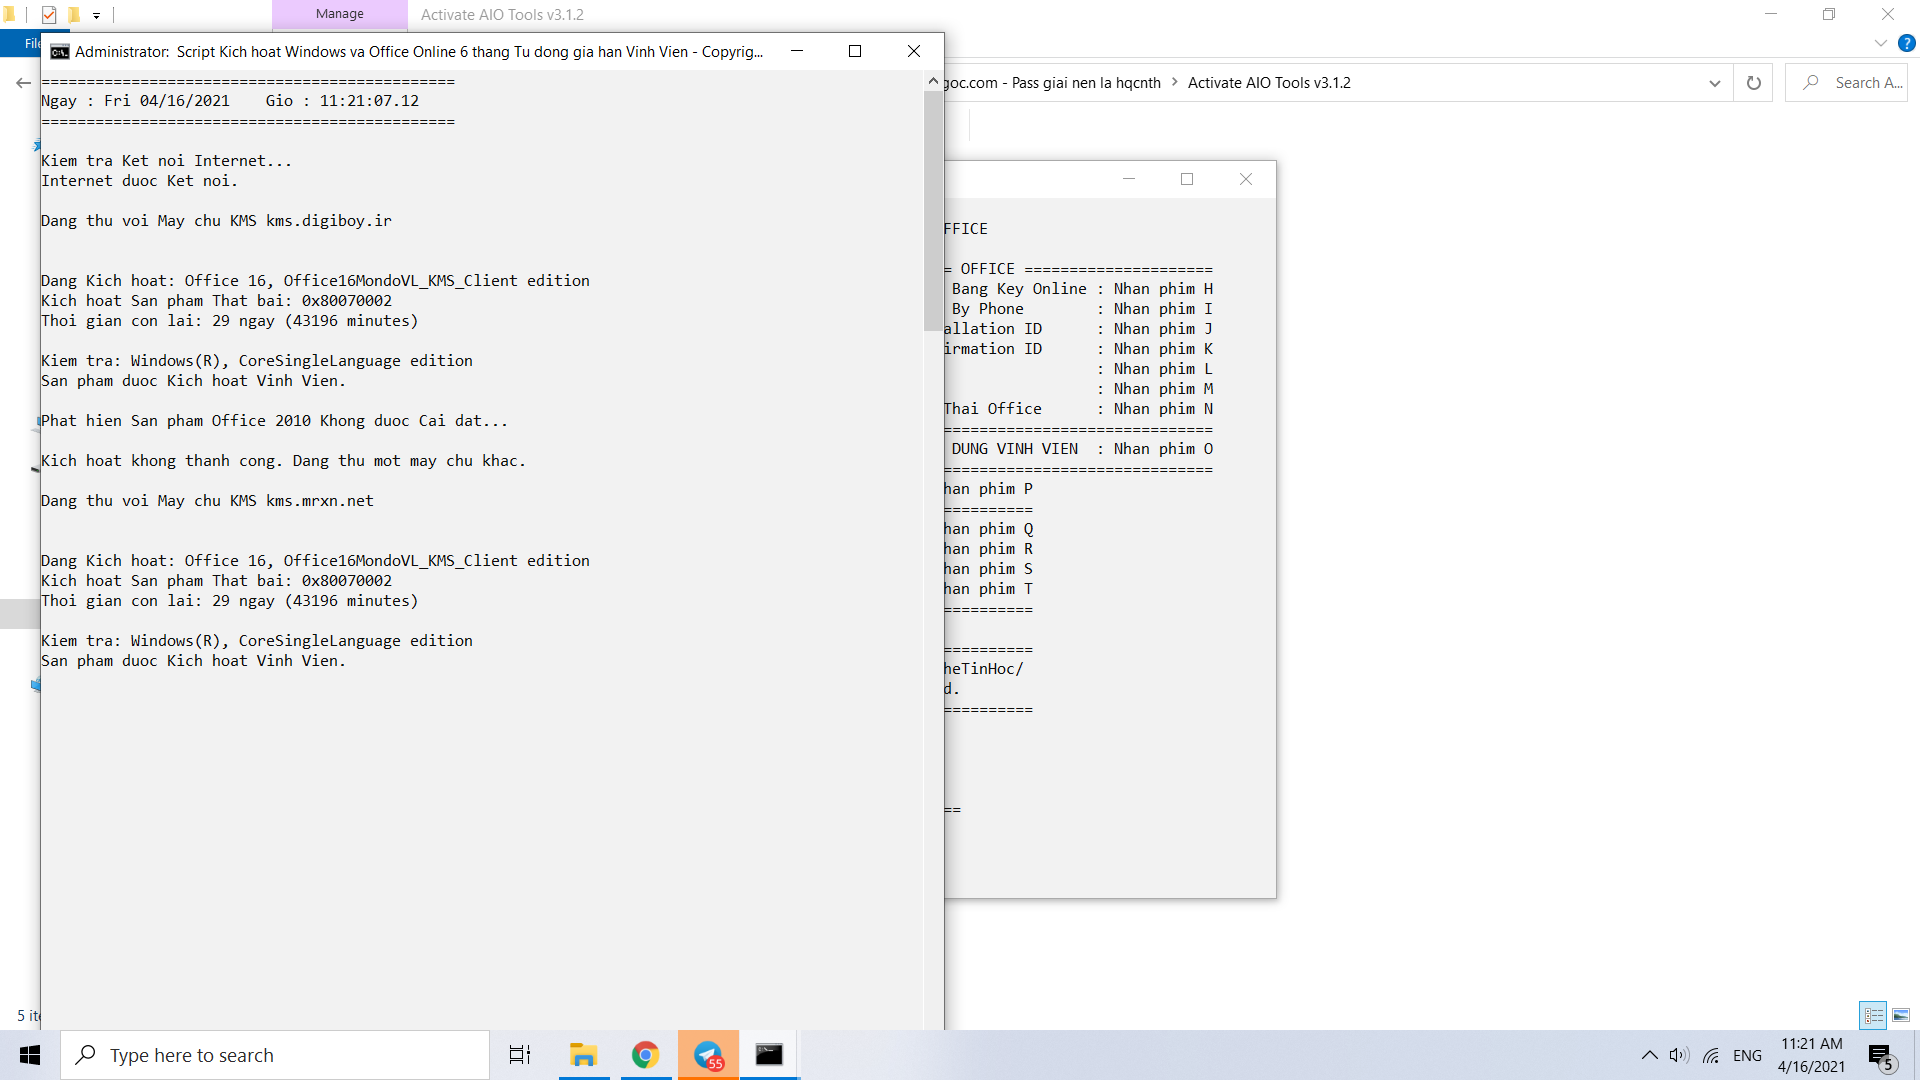Open the File tab in Explorer
The width and height of the screenshot is (1920, 1080).
pyautogui.click(x=22, y=43)
